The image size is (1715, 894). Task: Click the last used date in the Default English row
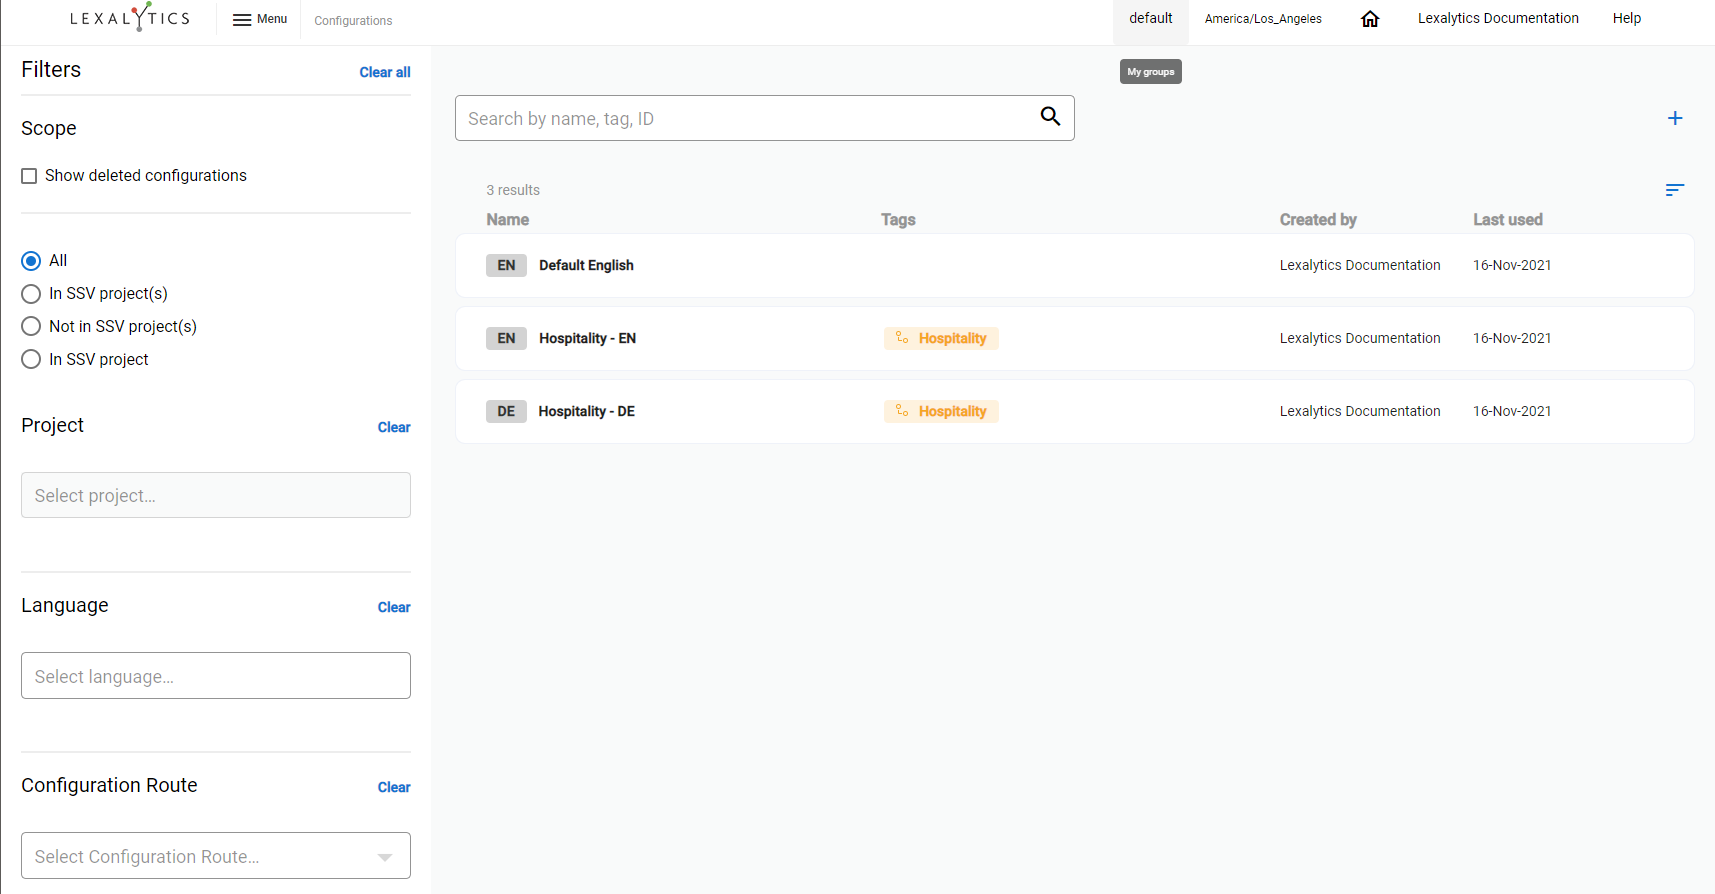[1512, 265]
